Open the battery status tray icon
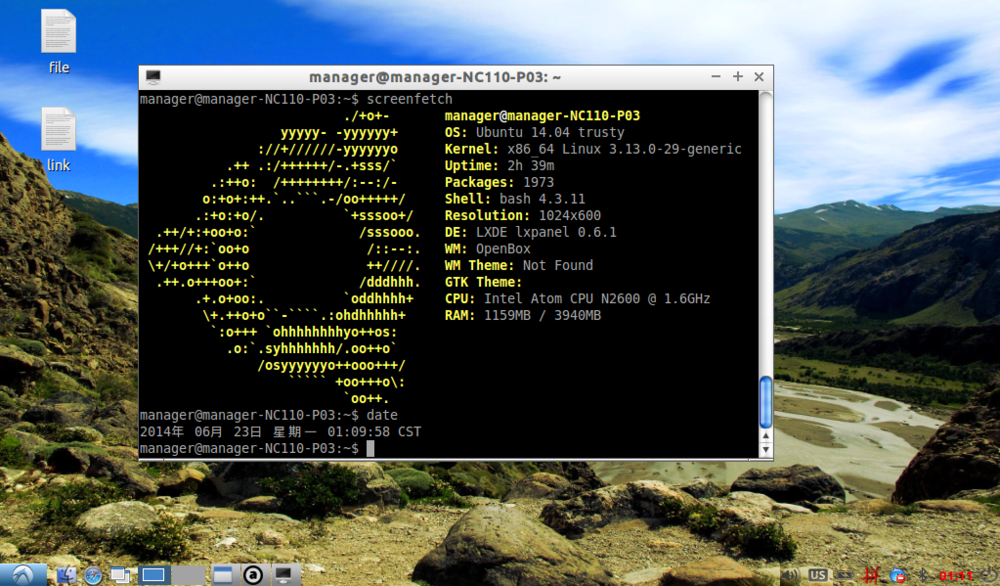The width and height of the screenshot is (1000, 586). (x=844, y=576)
